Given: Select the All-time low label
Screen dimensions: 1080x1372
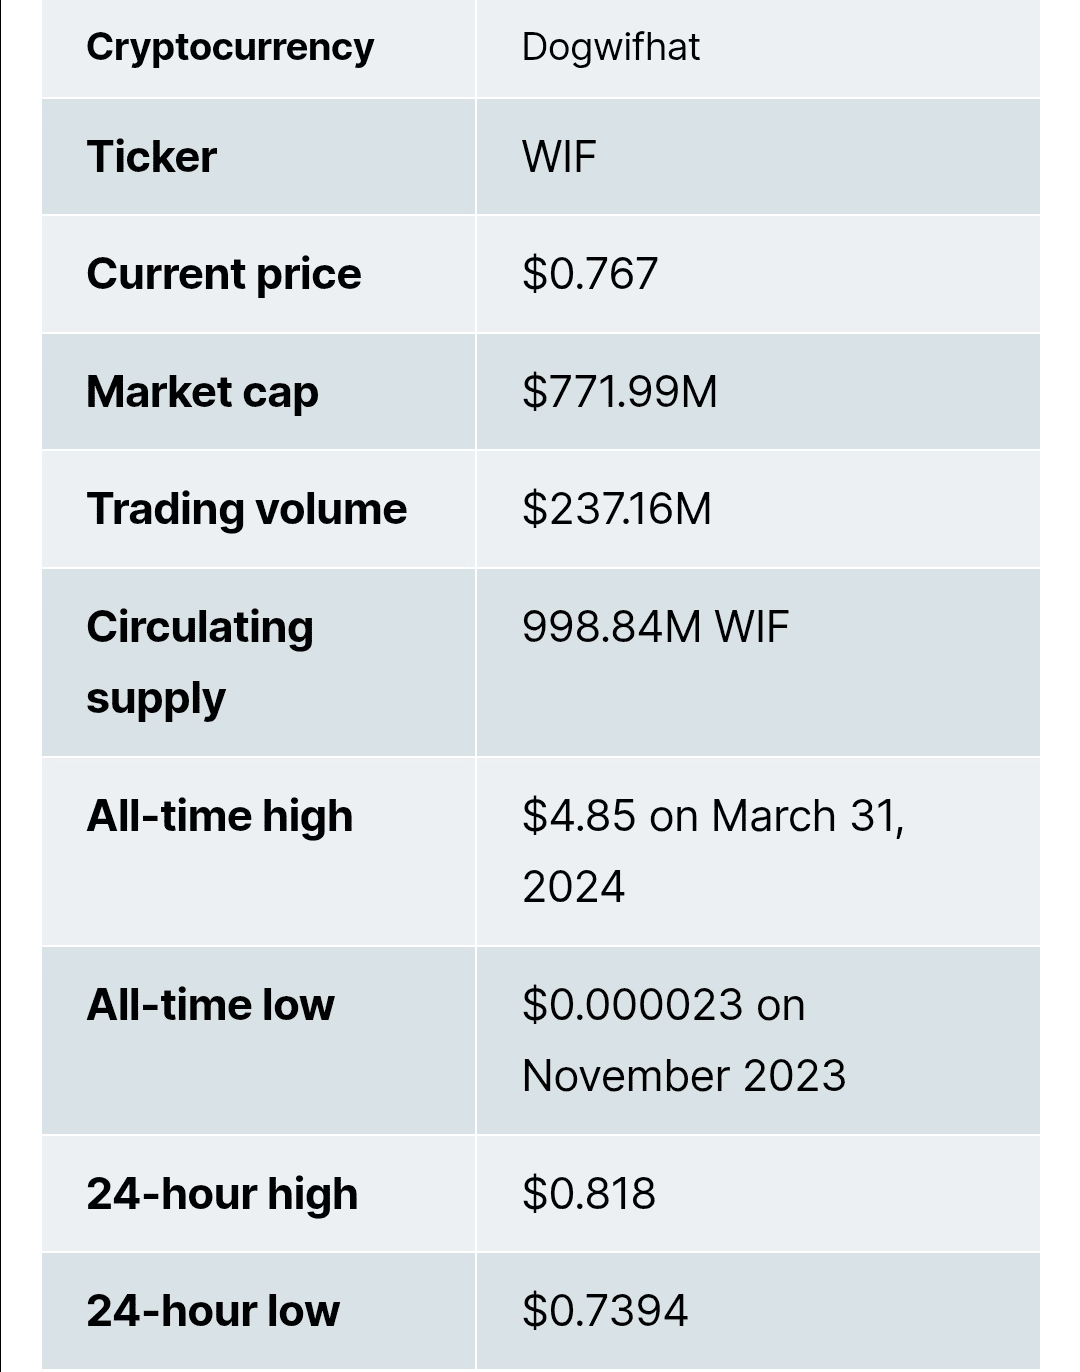Looking at the screenshot, I should (x=211, y=1005).
